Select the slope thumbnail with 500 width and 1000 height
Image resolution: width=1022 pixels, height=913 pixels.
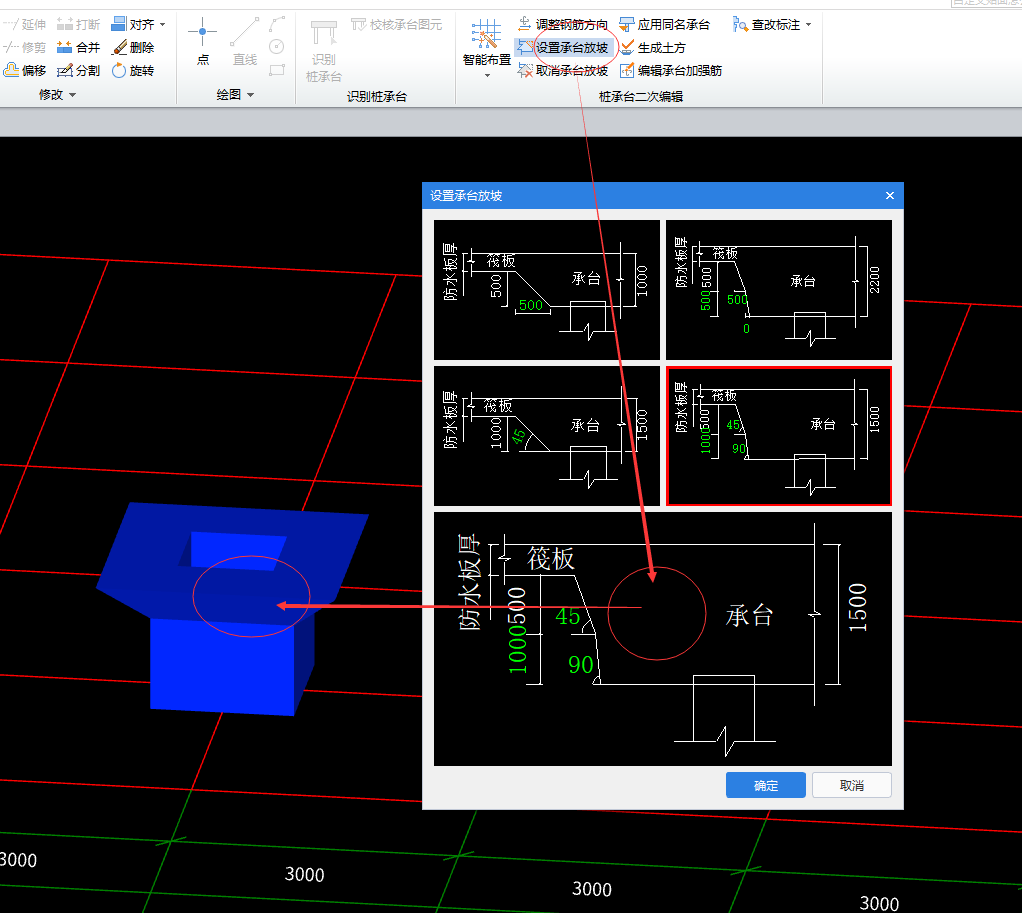547,289
